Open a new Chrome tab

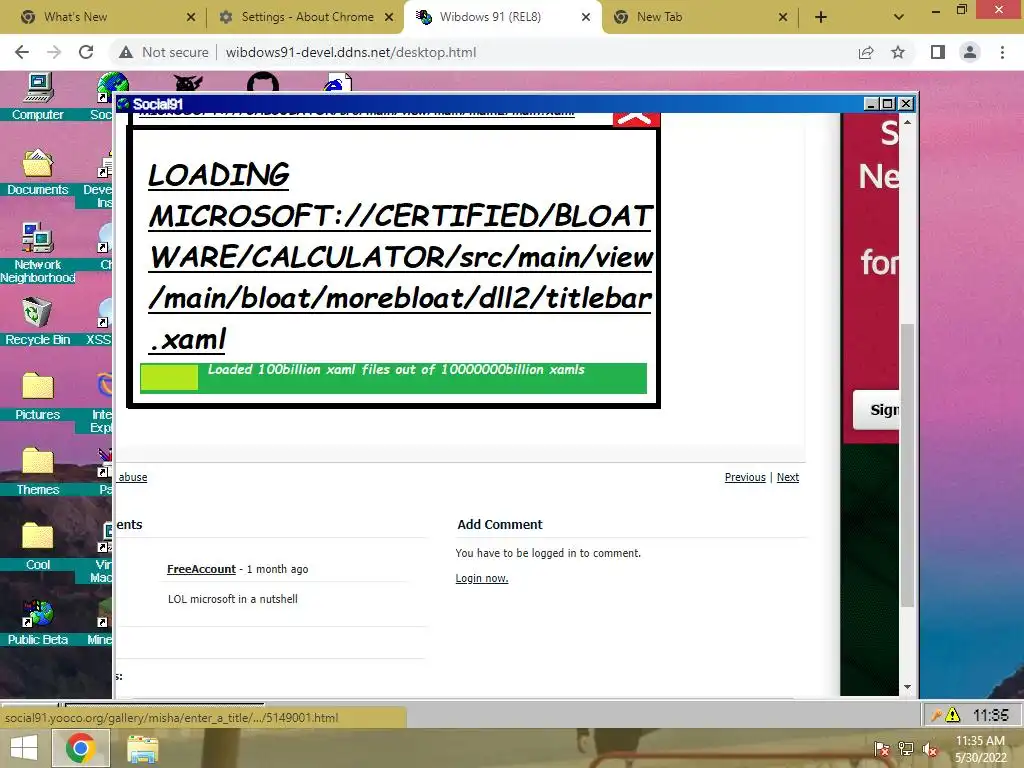coord(821,17)
